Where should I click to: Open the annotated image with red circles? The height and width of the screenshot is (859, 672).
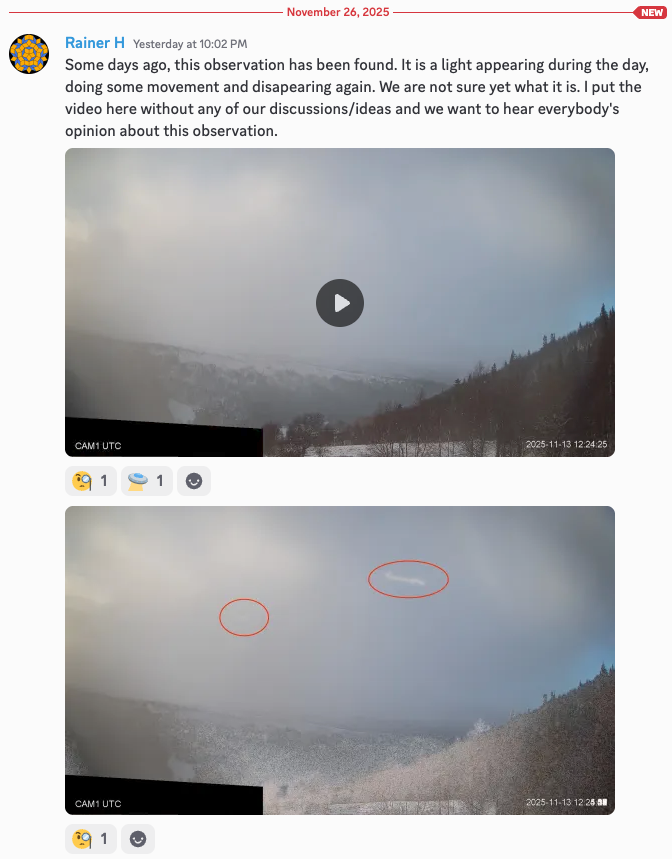click(340, 660)
